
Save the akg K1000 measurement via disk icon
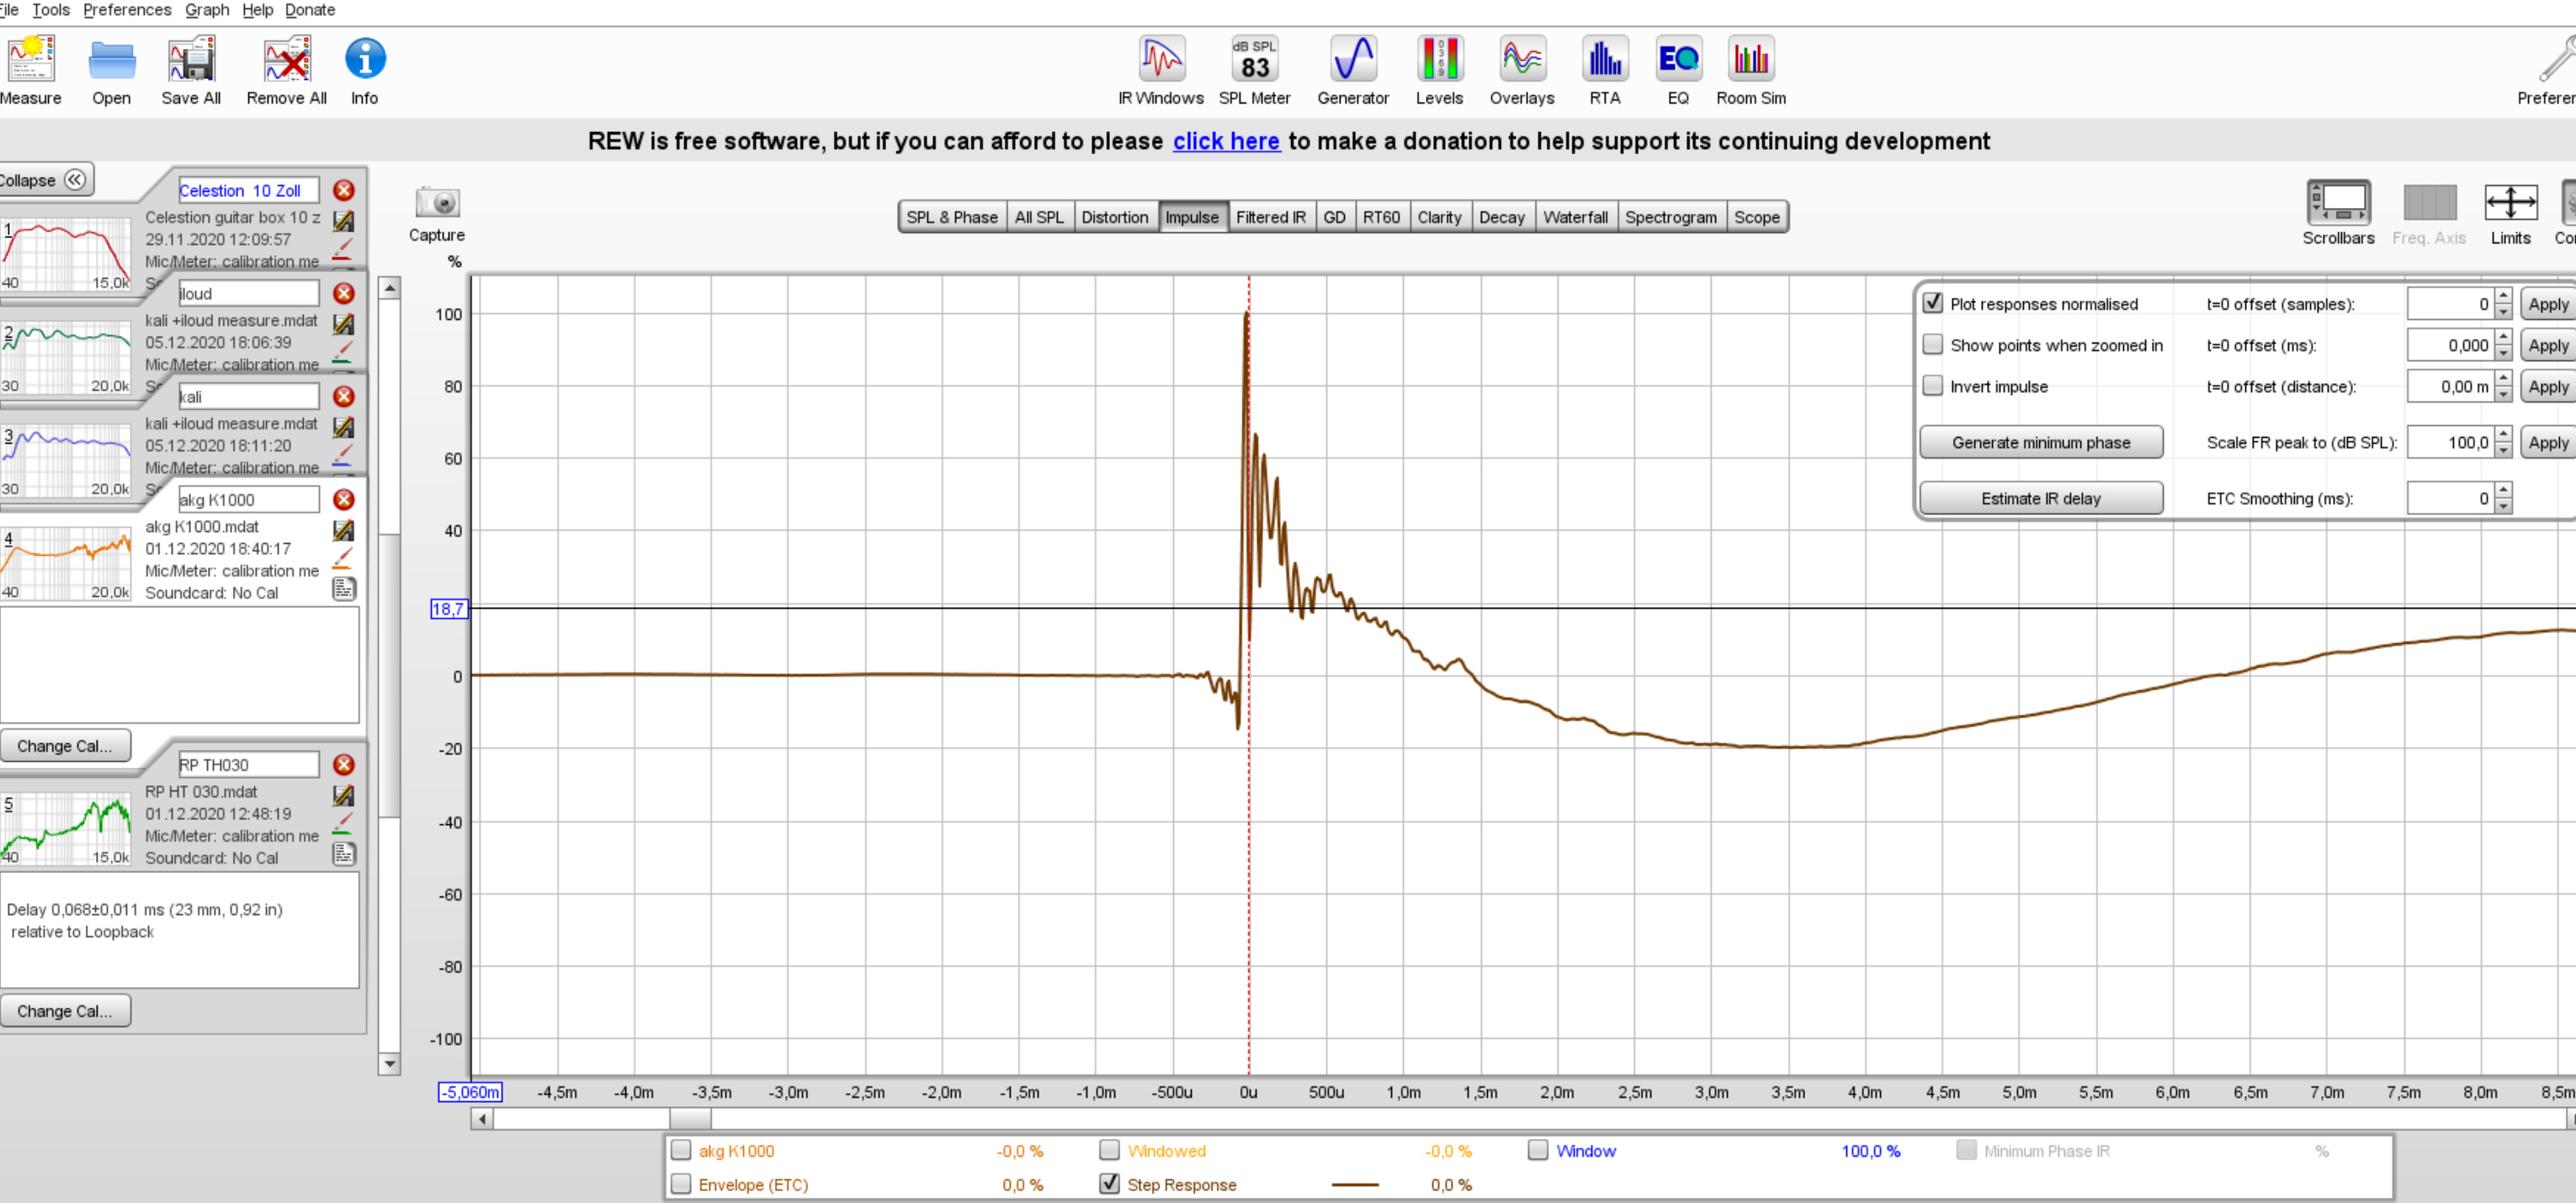pos(343,530)
